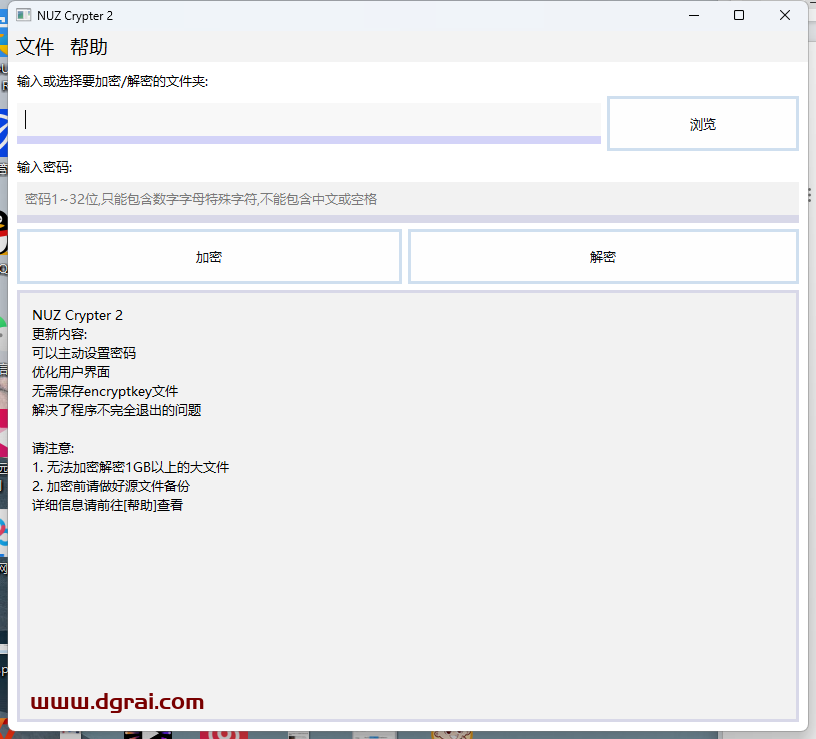Click the line '2. 加密前请做好源文件备份'
Image resolution: width=816 pixels, height=739 pixels.
(x=111, y=486)
